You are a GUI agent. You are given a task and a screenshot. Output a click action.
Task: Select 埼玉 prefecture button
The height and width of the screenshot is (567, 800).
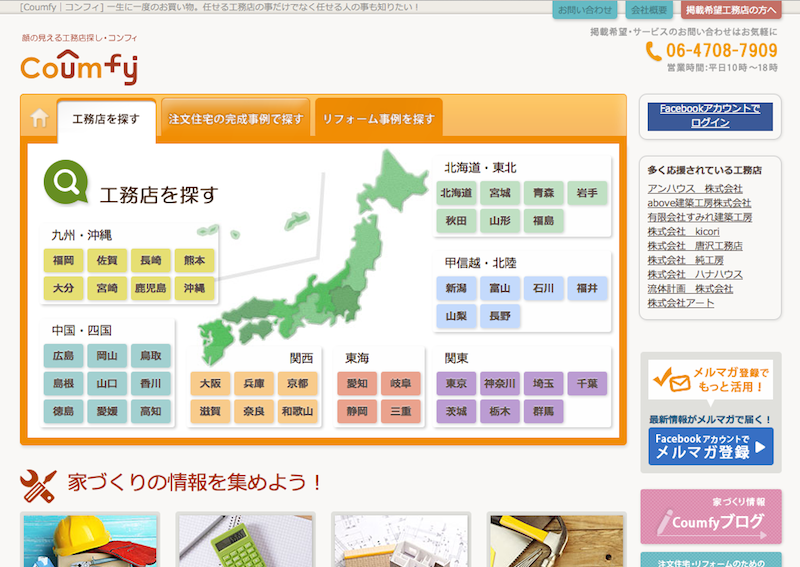click(x=544, y=383)
